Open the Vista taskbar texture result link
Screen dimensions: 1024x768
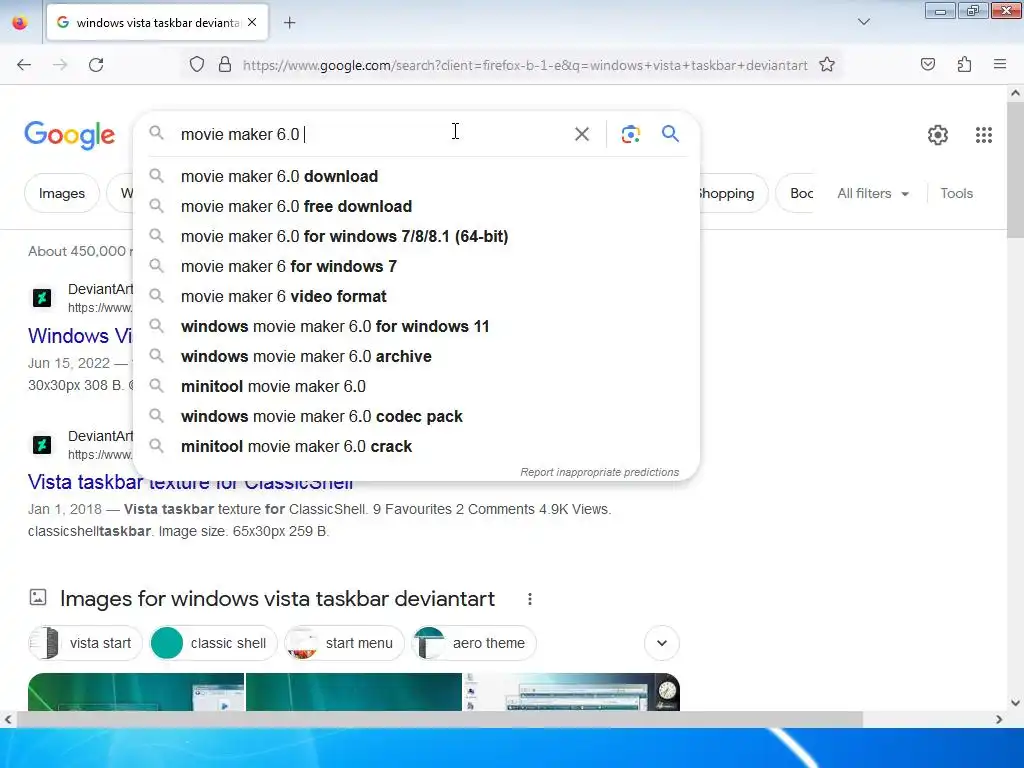(x=191, y=482)
